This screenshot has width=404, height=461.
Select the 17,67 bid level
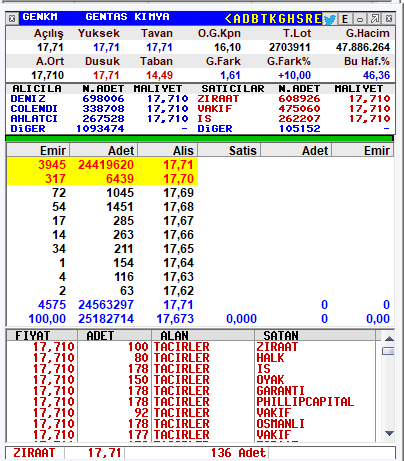click(102, 221)
